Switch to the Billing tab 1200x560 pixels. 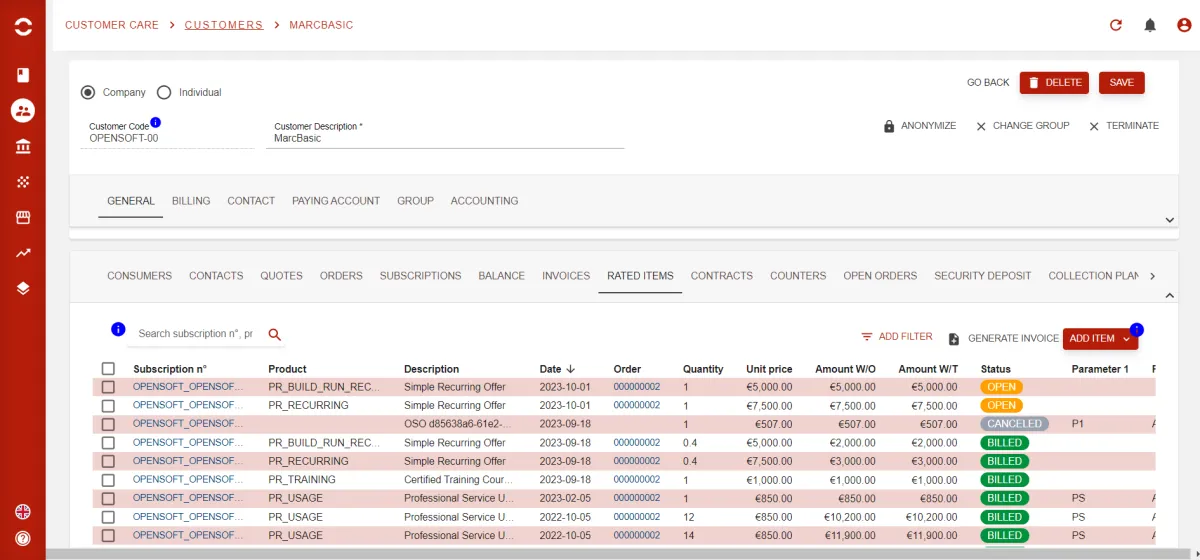(x=191, y=201)
